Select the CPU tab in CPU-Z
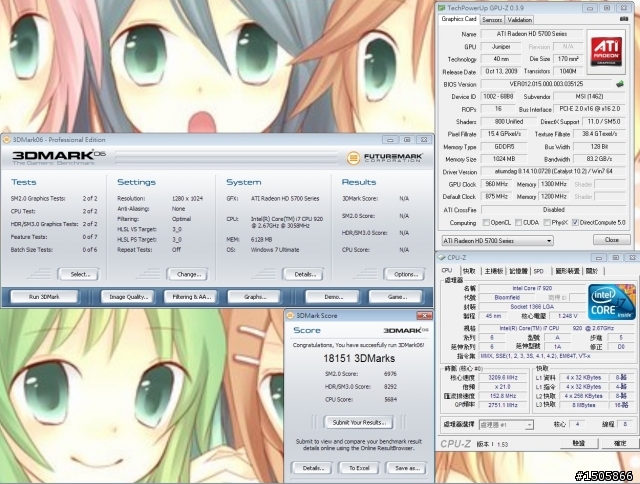Screen dimensions: 640x484 (447, 270)
